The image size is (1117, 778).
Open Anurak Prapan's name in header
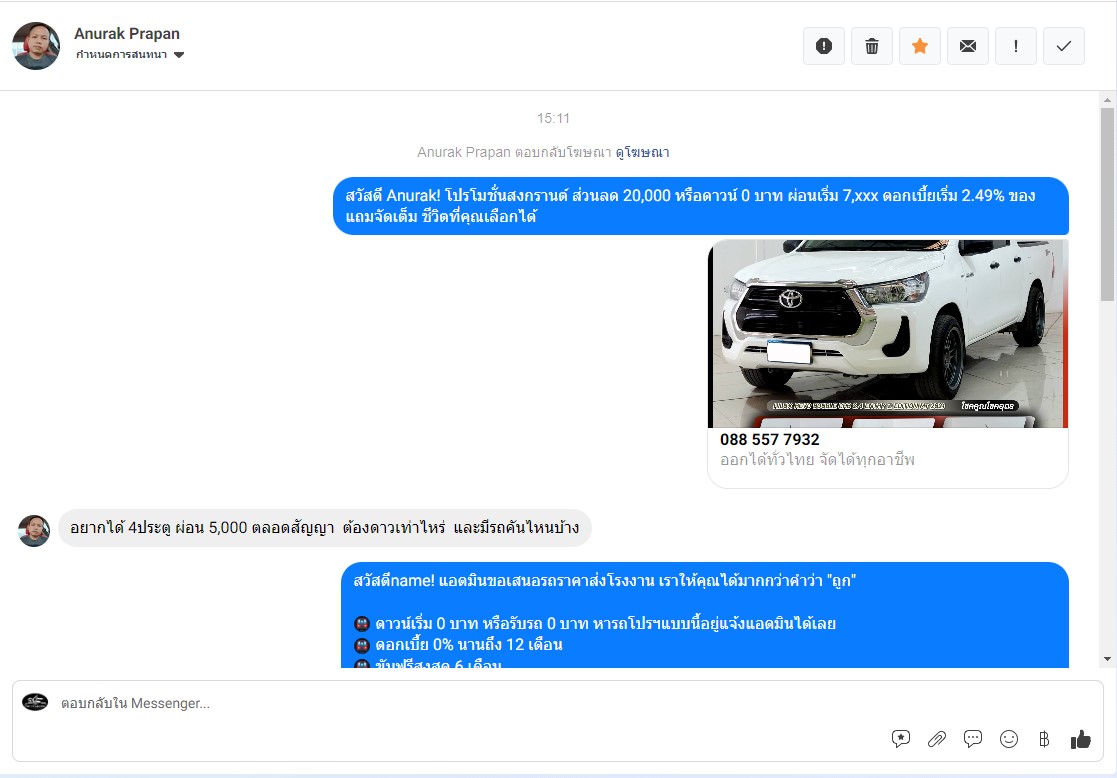click(127, 34)
